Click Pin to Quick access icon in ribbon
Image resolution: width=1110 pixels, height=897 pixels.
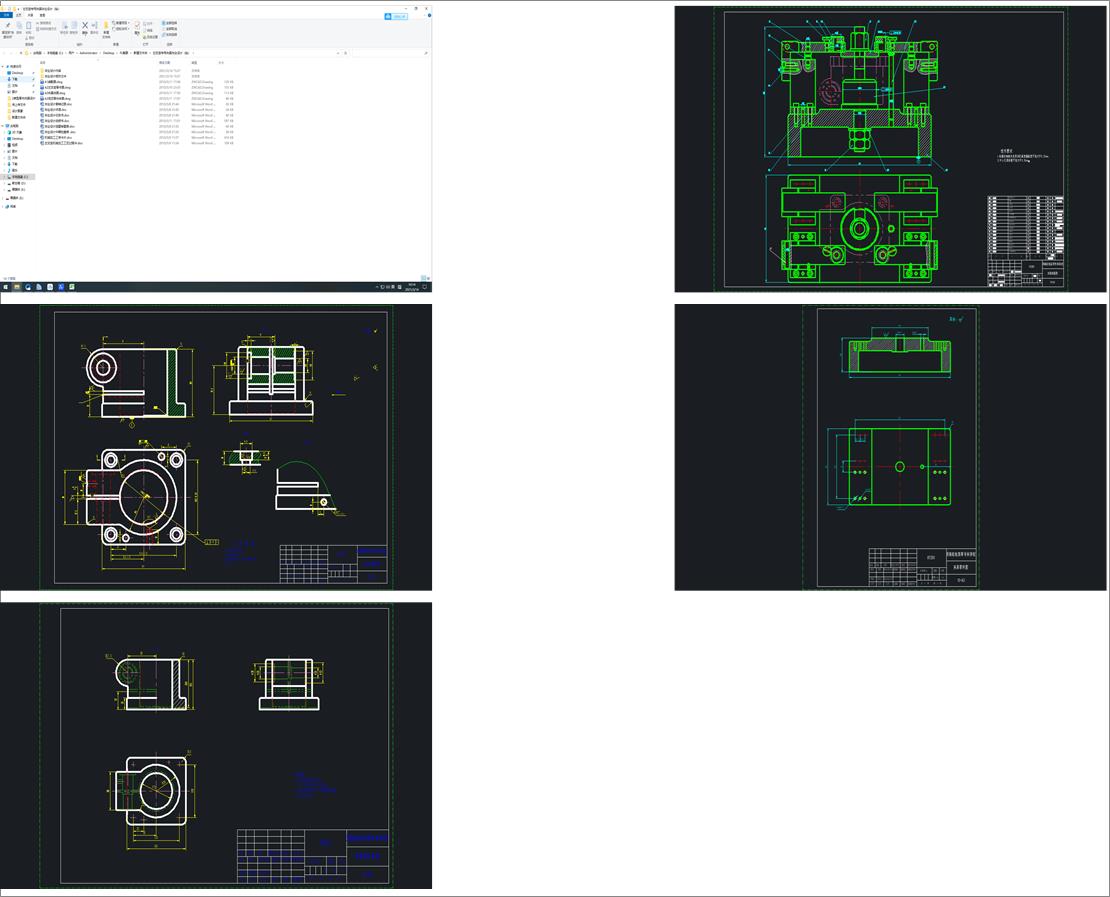(x=8, y=25)
